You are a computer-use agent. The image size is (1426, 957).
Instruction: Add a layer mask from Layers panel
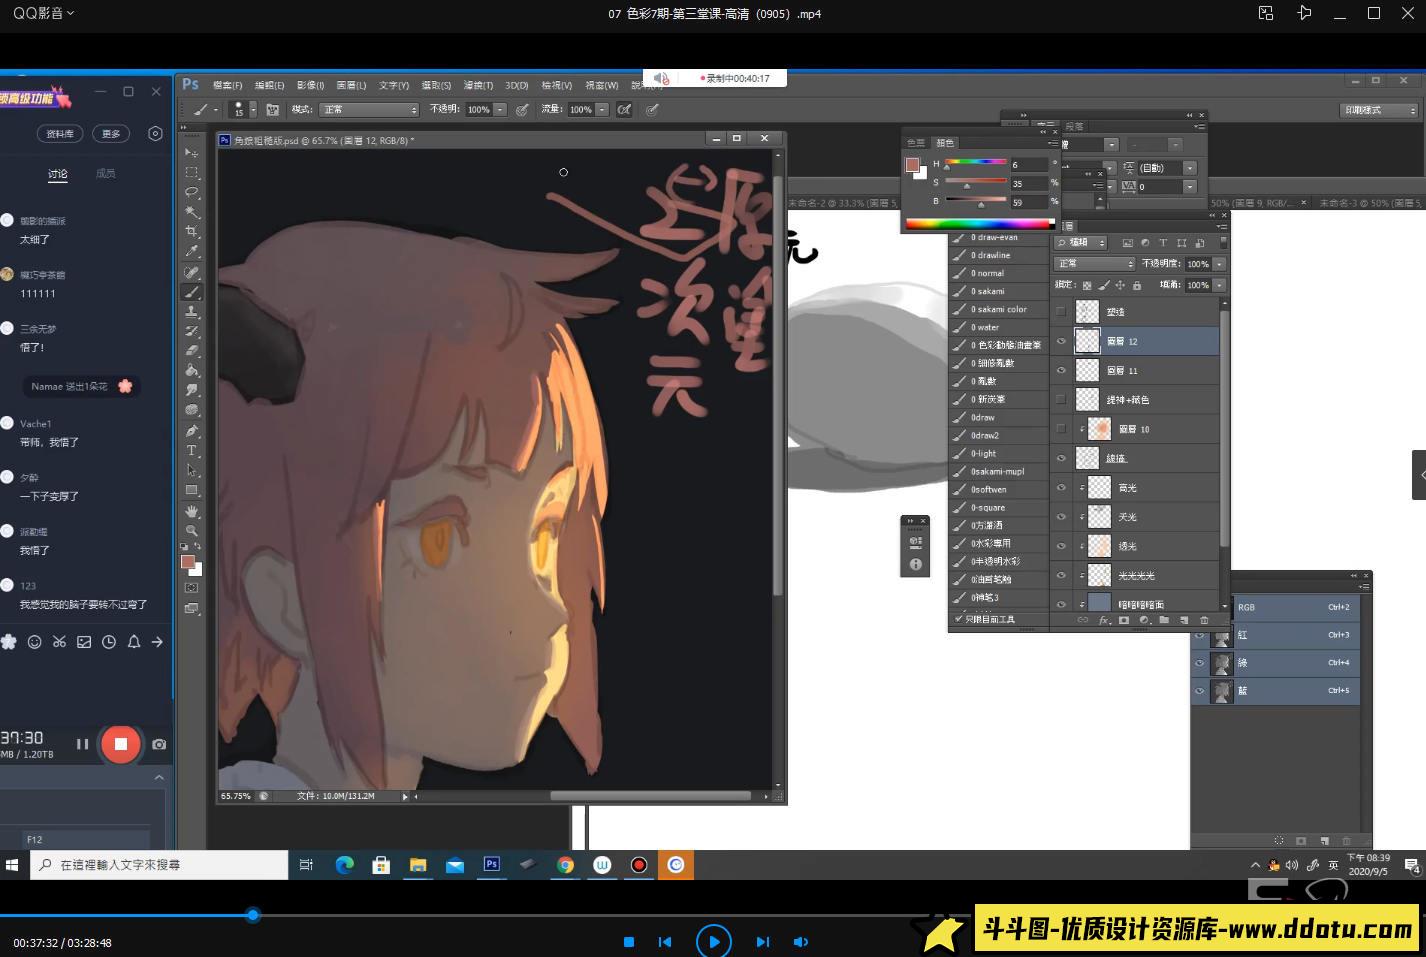click(1124, 620)
